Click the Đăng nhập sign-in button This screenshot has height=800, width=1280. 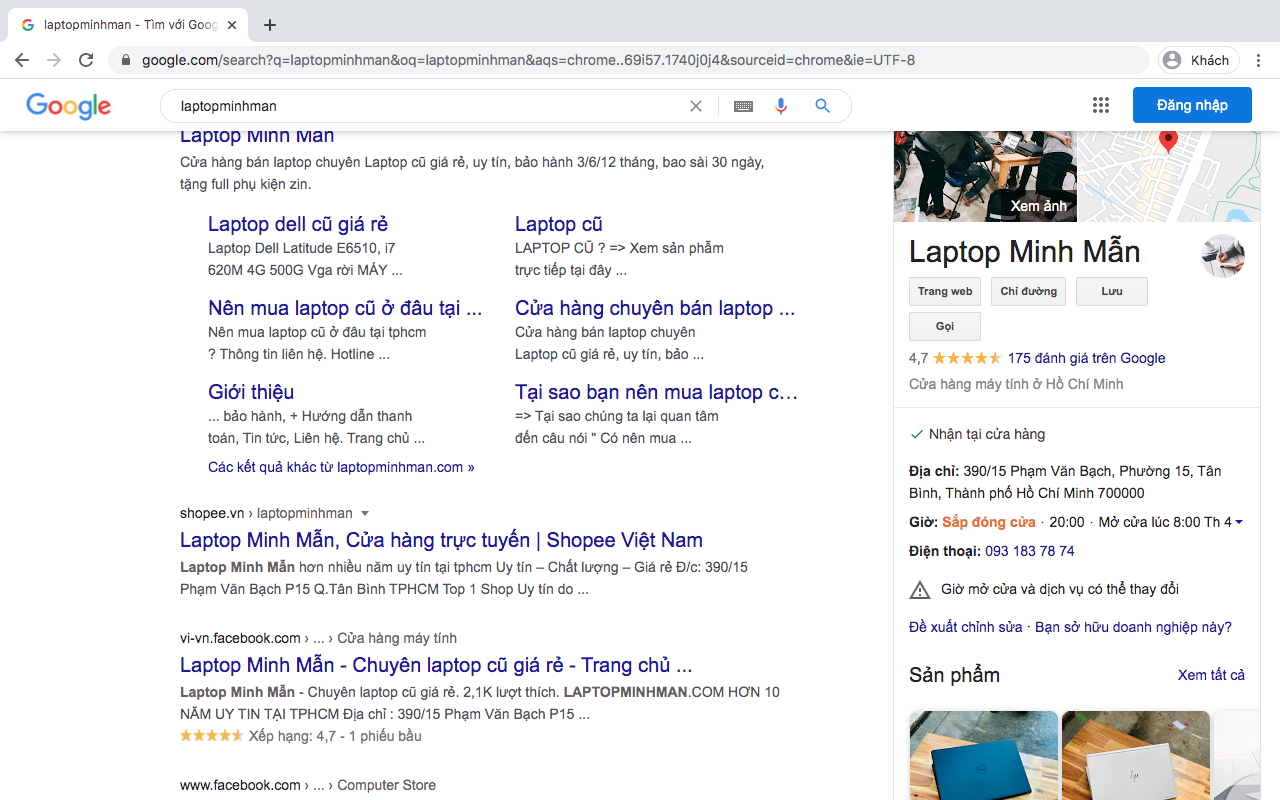[1192, 105]
